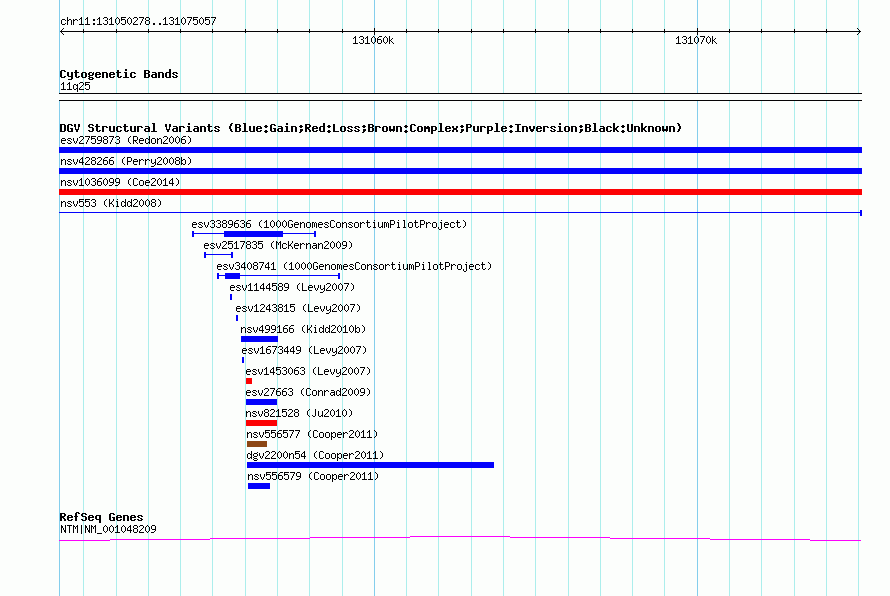This screenshot has width=890, height=596.
Task: Open the nsv821528 (Ju2010) label
Action: point(299,413)
